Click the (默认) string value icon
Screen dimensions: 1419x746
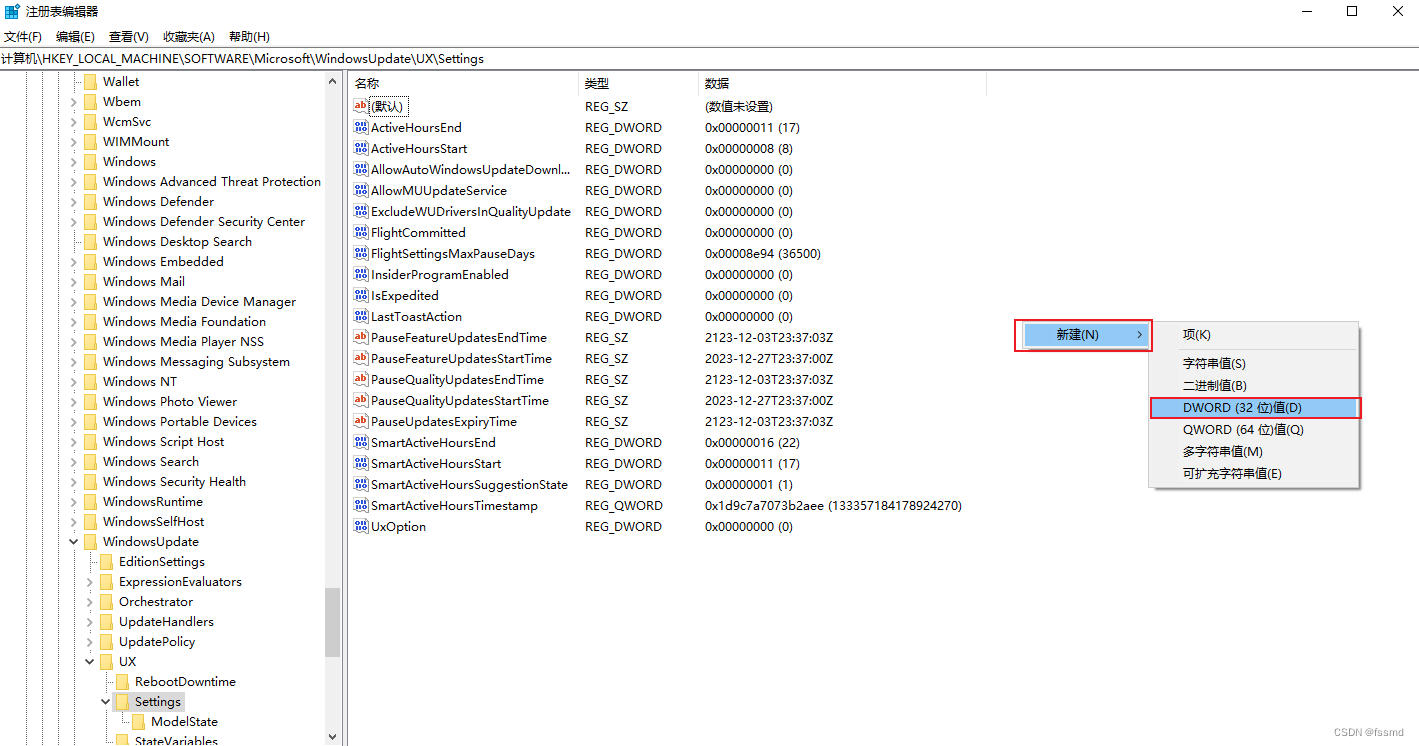click(x=360, y=106)
